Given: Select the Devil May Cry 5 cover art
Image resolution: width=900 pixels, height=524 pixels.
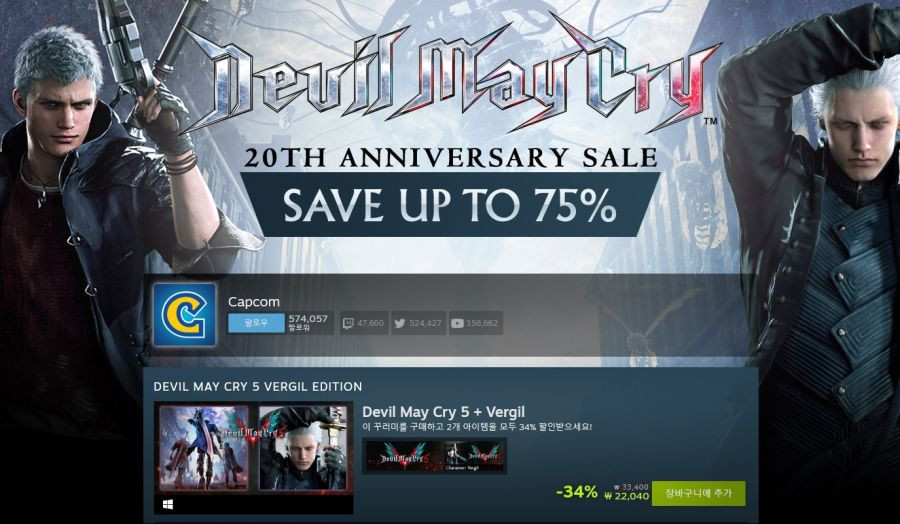Looking at the screenshot, I should click(204, 448).
